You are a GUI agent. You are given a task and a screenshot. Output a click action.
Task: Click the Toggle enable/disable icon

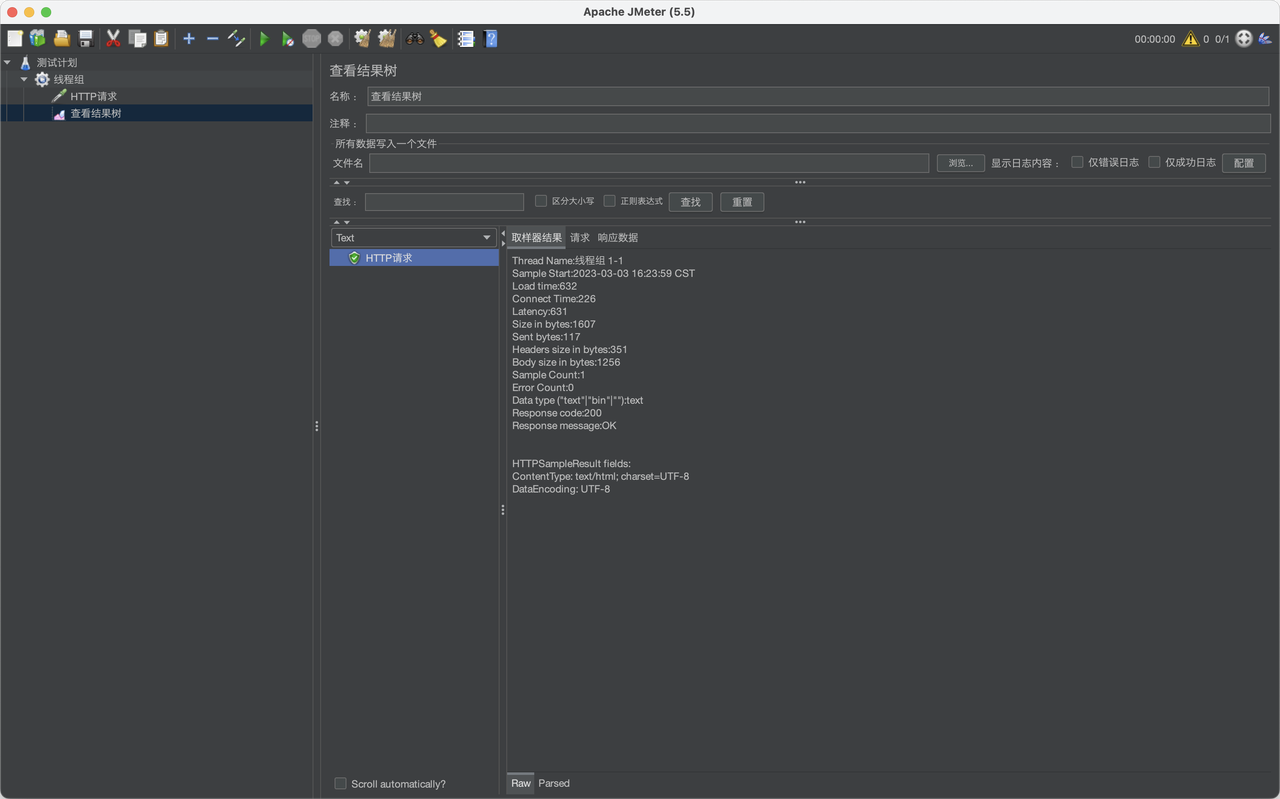click(x=236, y=39)
